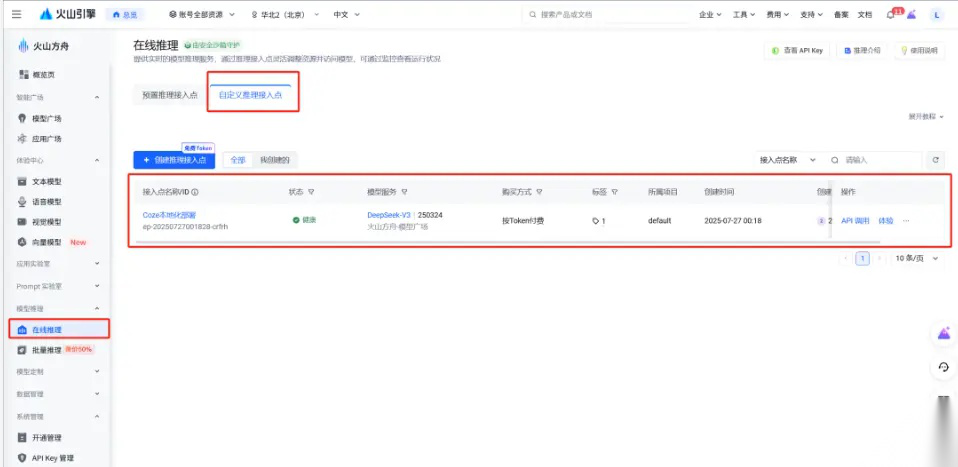Click the API 调用 action link
958x467 pixels.
tap(855, 221)
